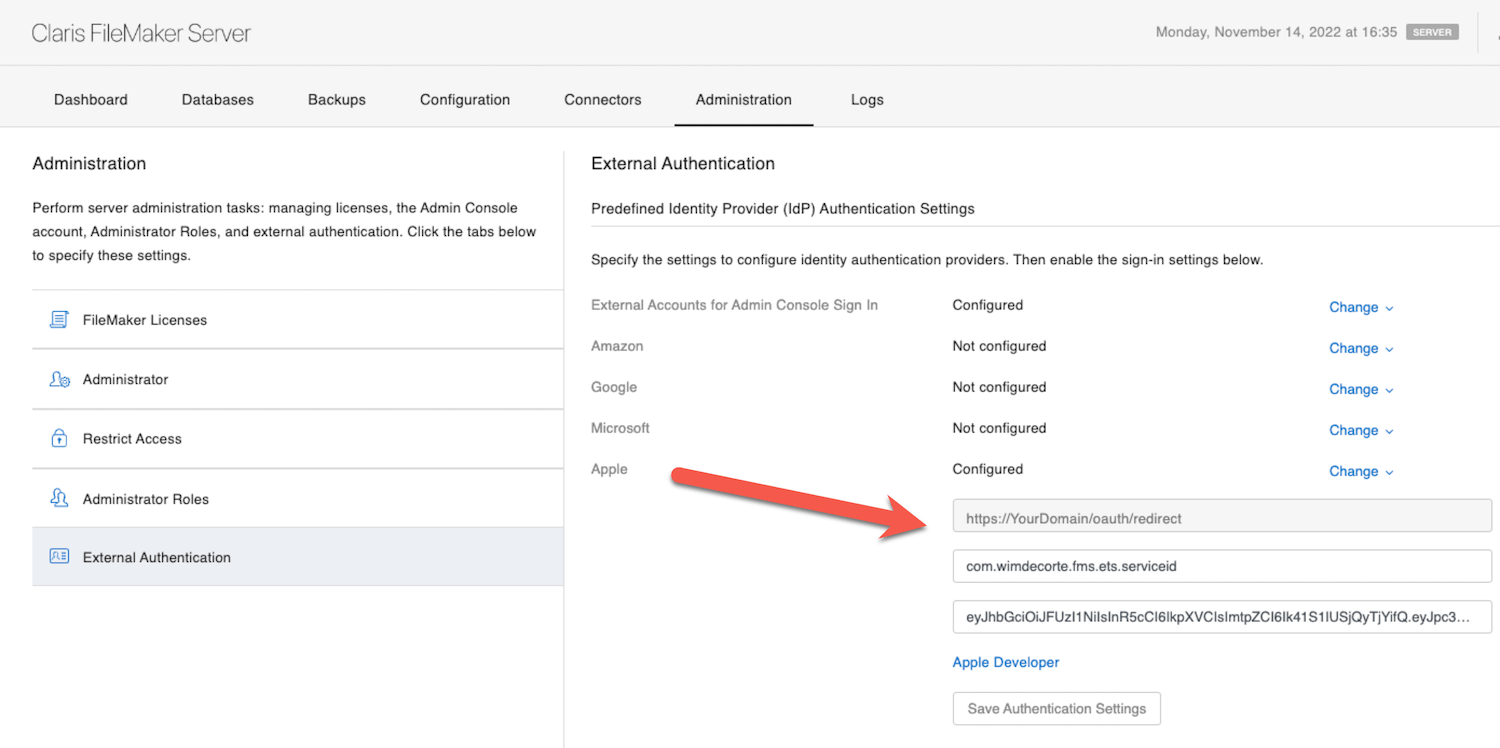
Task: Collapse the Change dropdown for Apple
Action: 1361,471
